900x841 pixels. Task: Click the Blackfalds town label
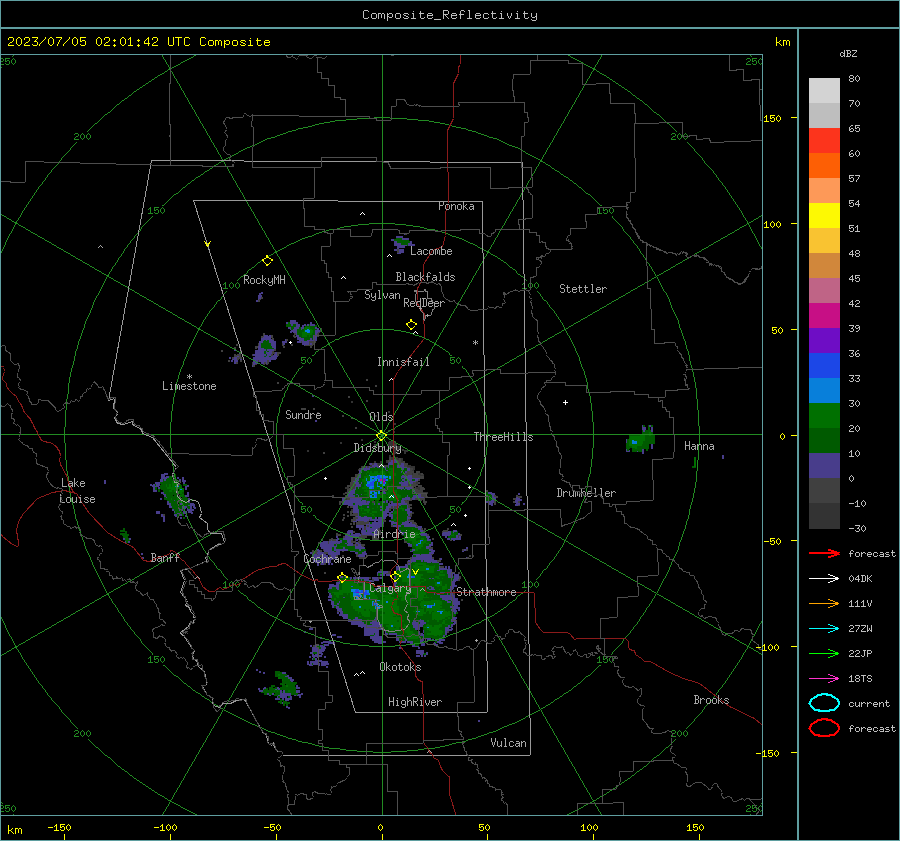coord(425,277)
